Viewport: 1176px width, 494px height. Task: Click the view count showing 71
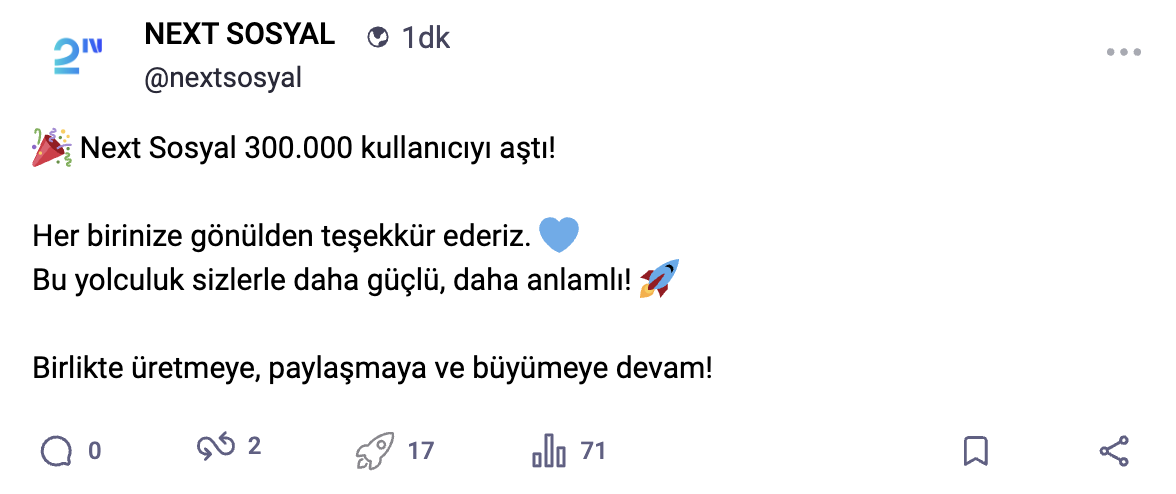pyautogui.click(x=593, y=451)
